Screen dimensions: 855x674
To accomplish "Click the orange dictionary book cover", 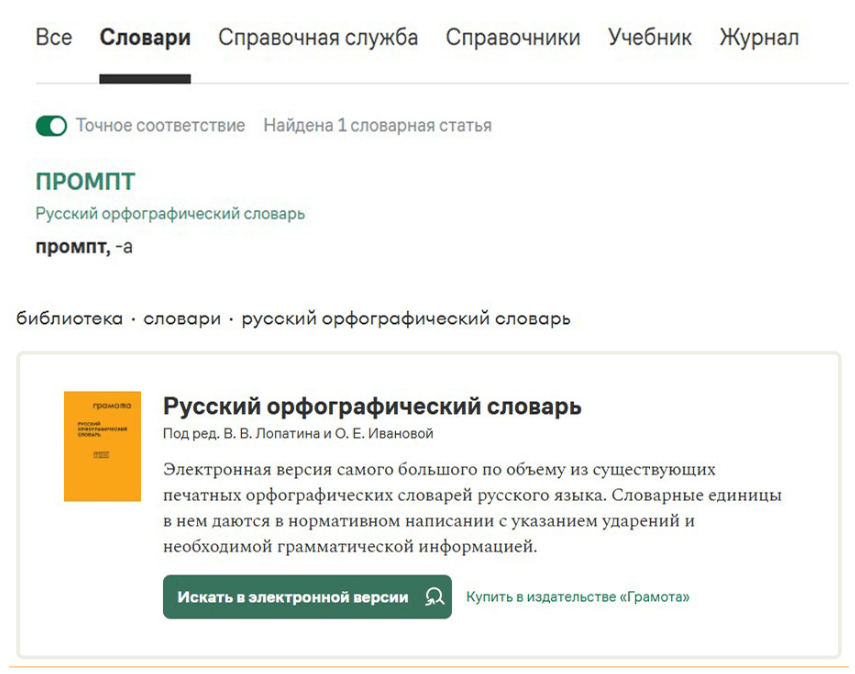I will click(103, 446).
